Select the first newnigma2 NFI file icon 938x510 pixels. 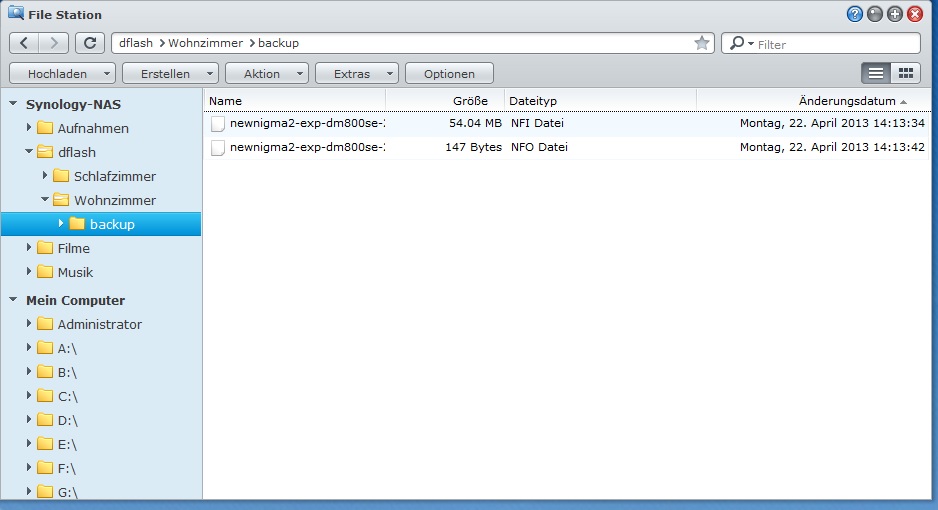[218, 124]
